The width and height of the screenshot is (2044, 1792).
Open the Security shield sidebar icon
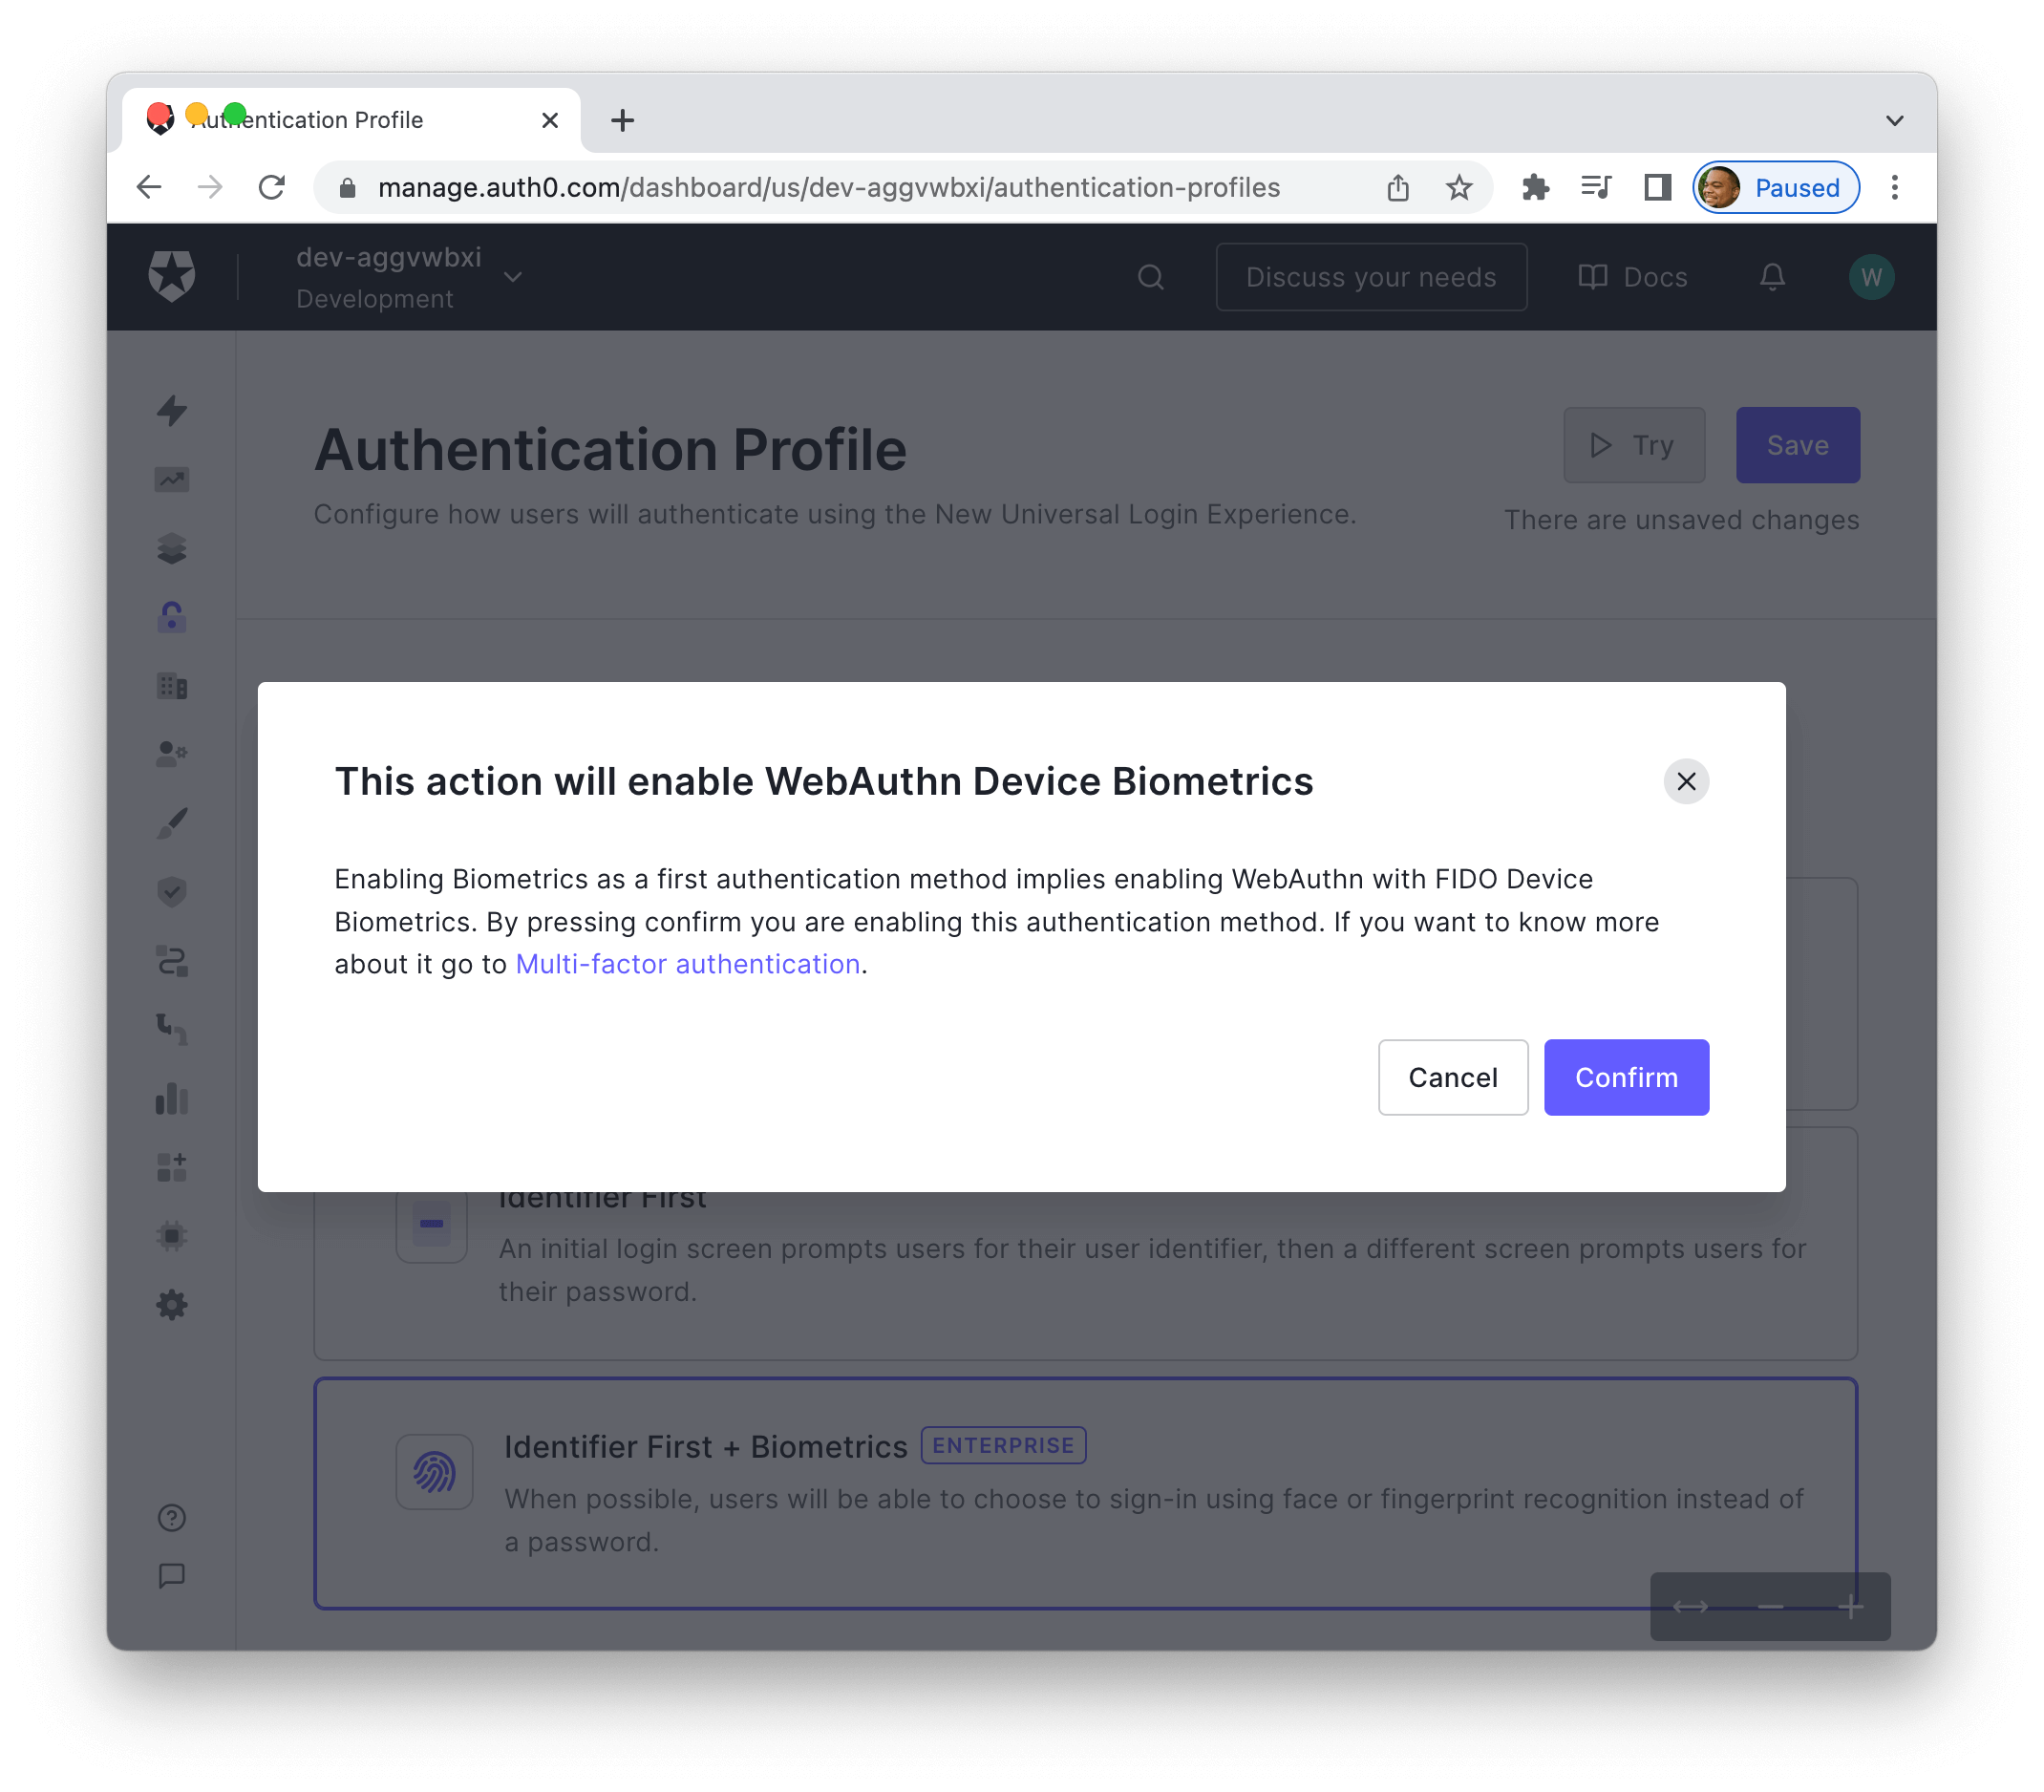point(172,891)
